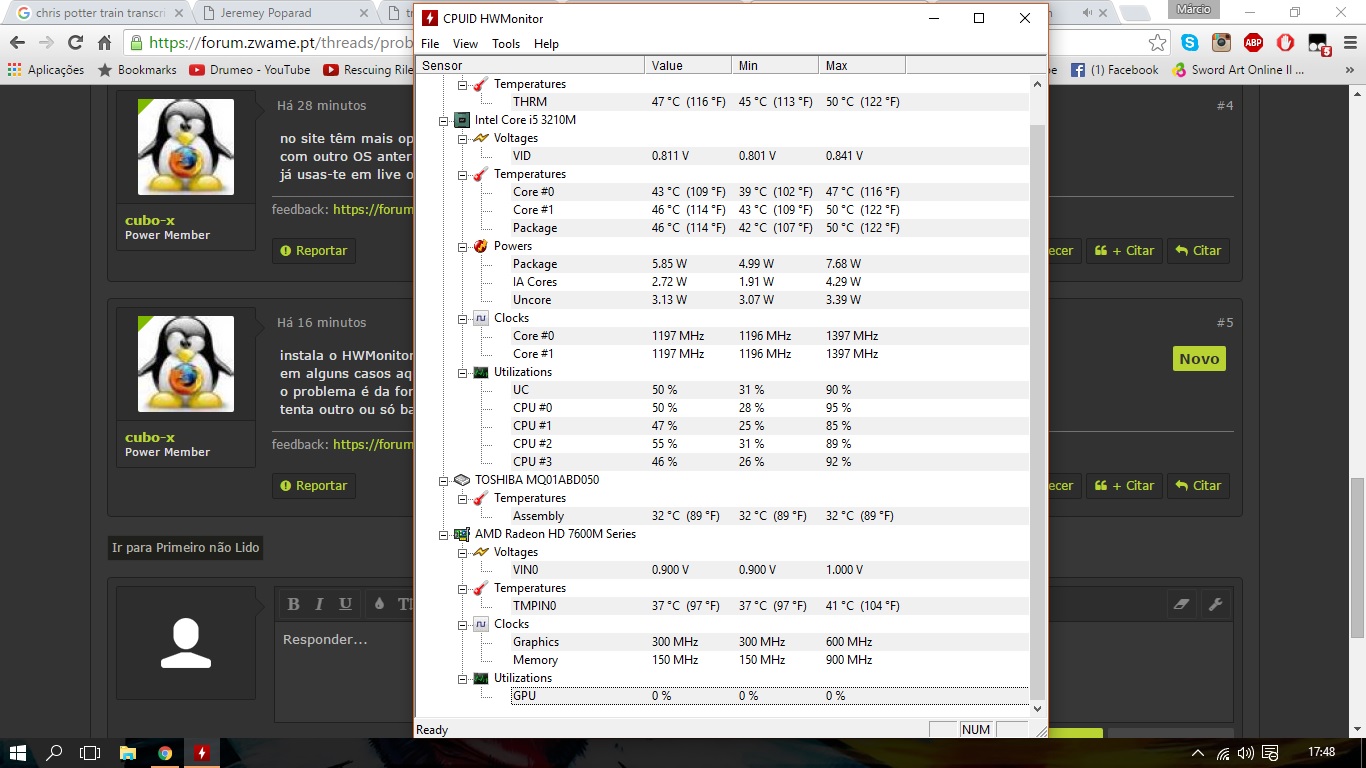1366x768 pixels.
Task: Open the View menu in HWMonitor
Action: tap(465, 44)
